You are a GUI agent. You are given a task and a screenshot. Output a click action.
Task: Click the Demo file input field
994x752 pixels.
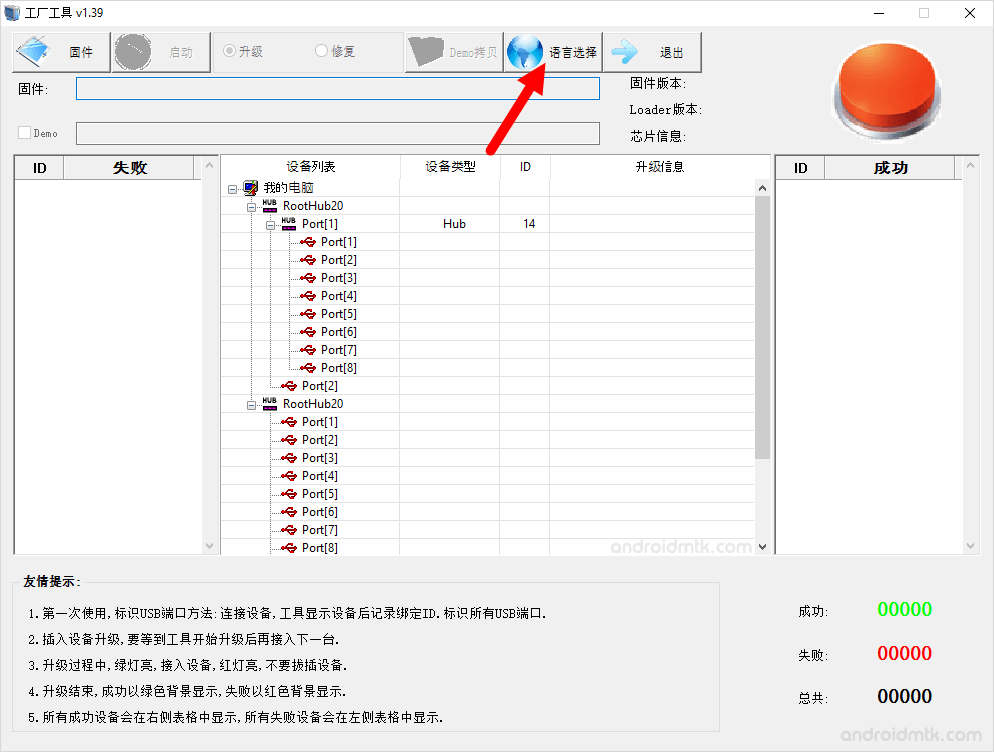[x=337, y=133]
